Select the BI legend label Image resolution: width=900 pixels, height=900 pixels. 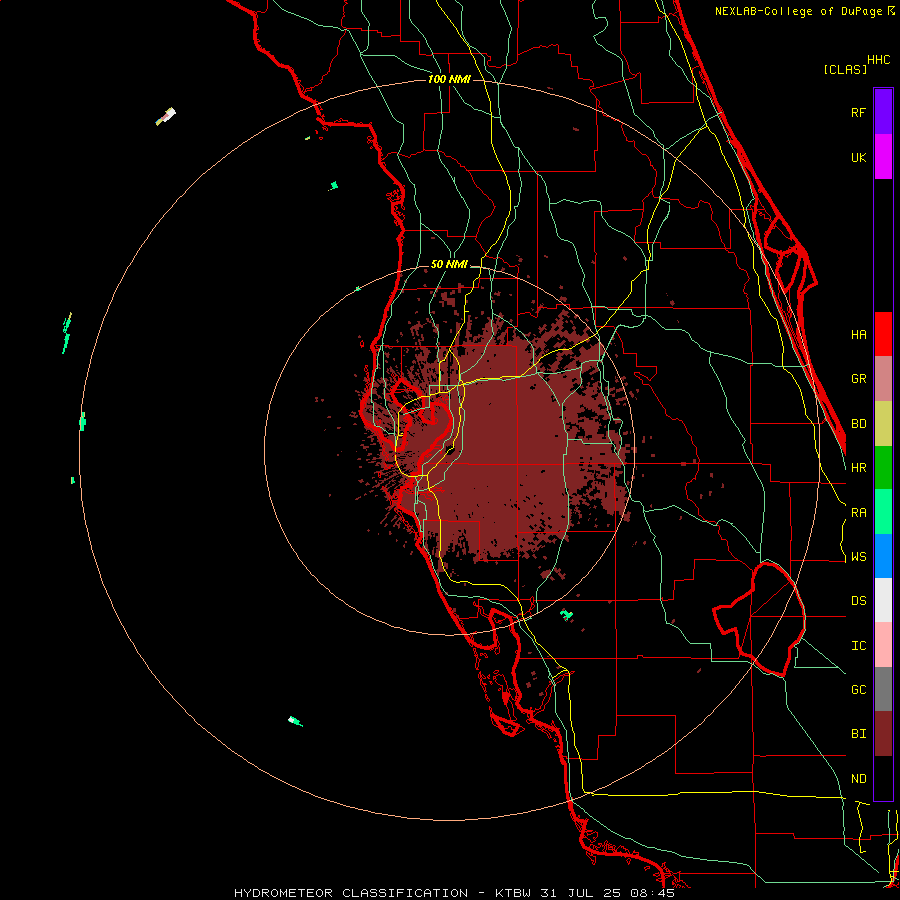(x=859, y=734)
